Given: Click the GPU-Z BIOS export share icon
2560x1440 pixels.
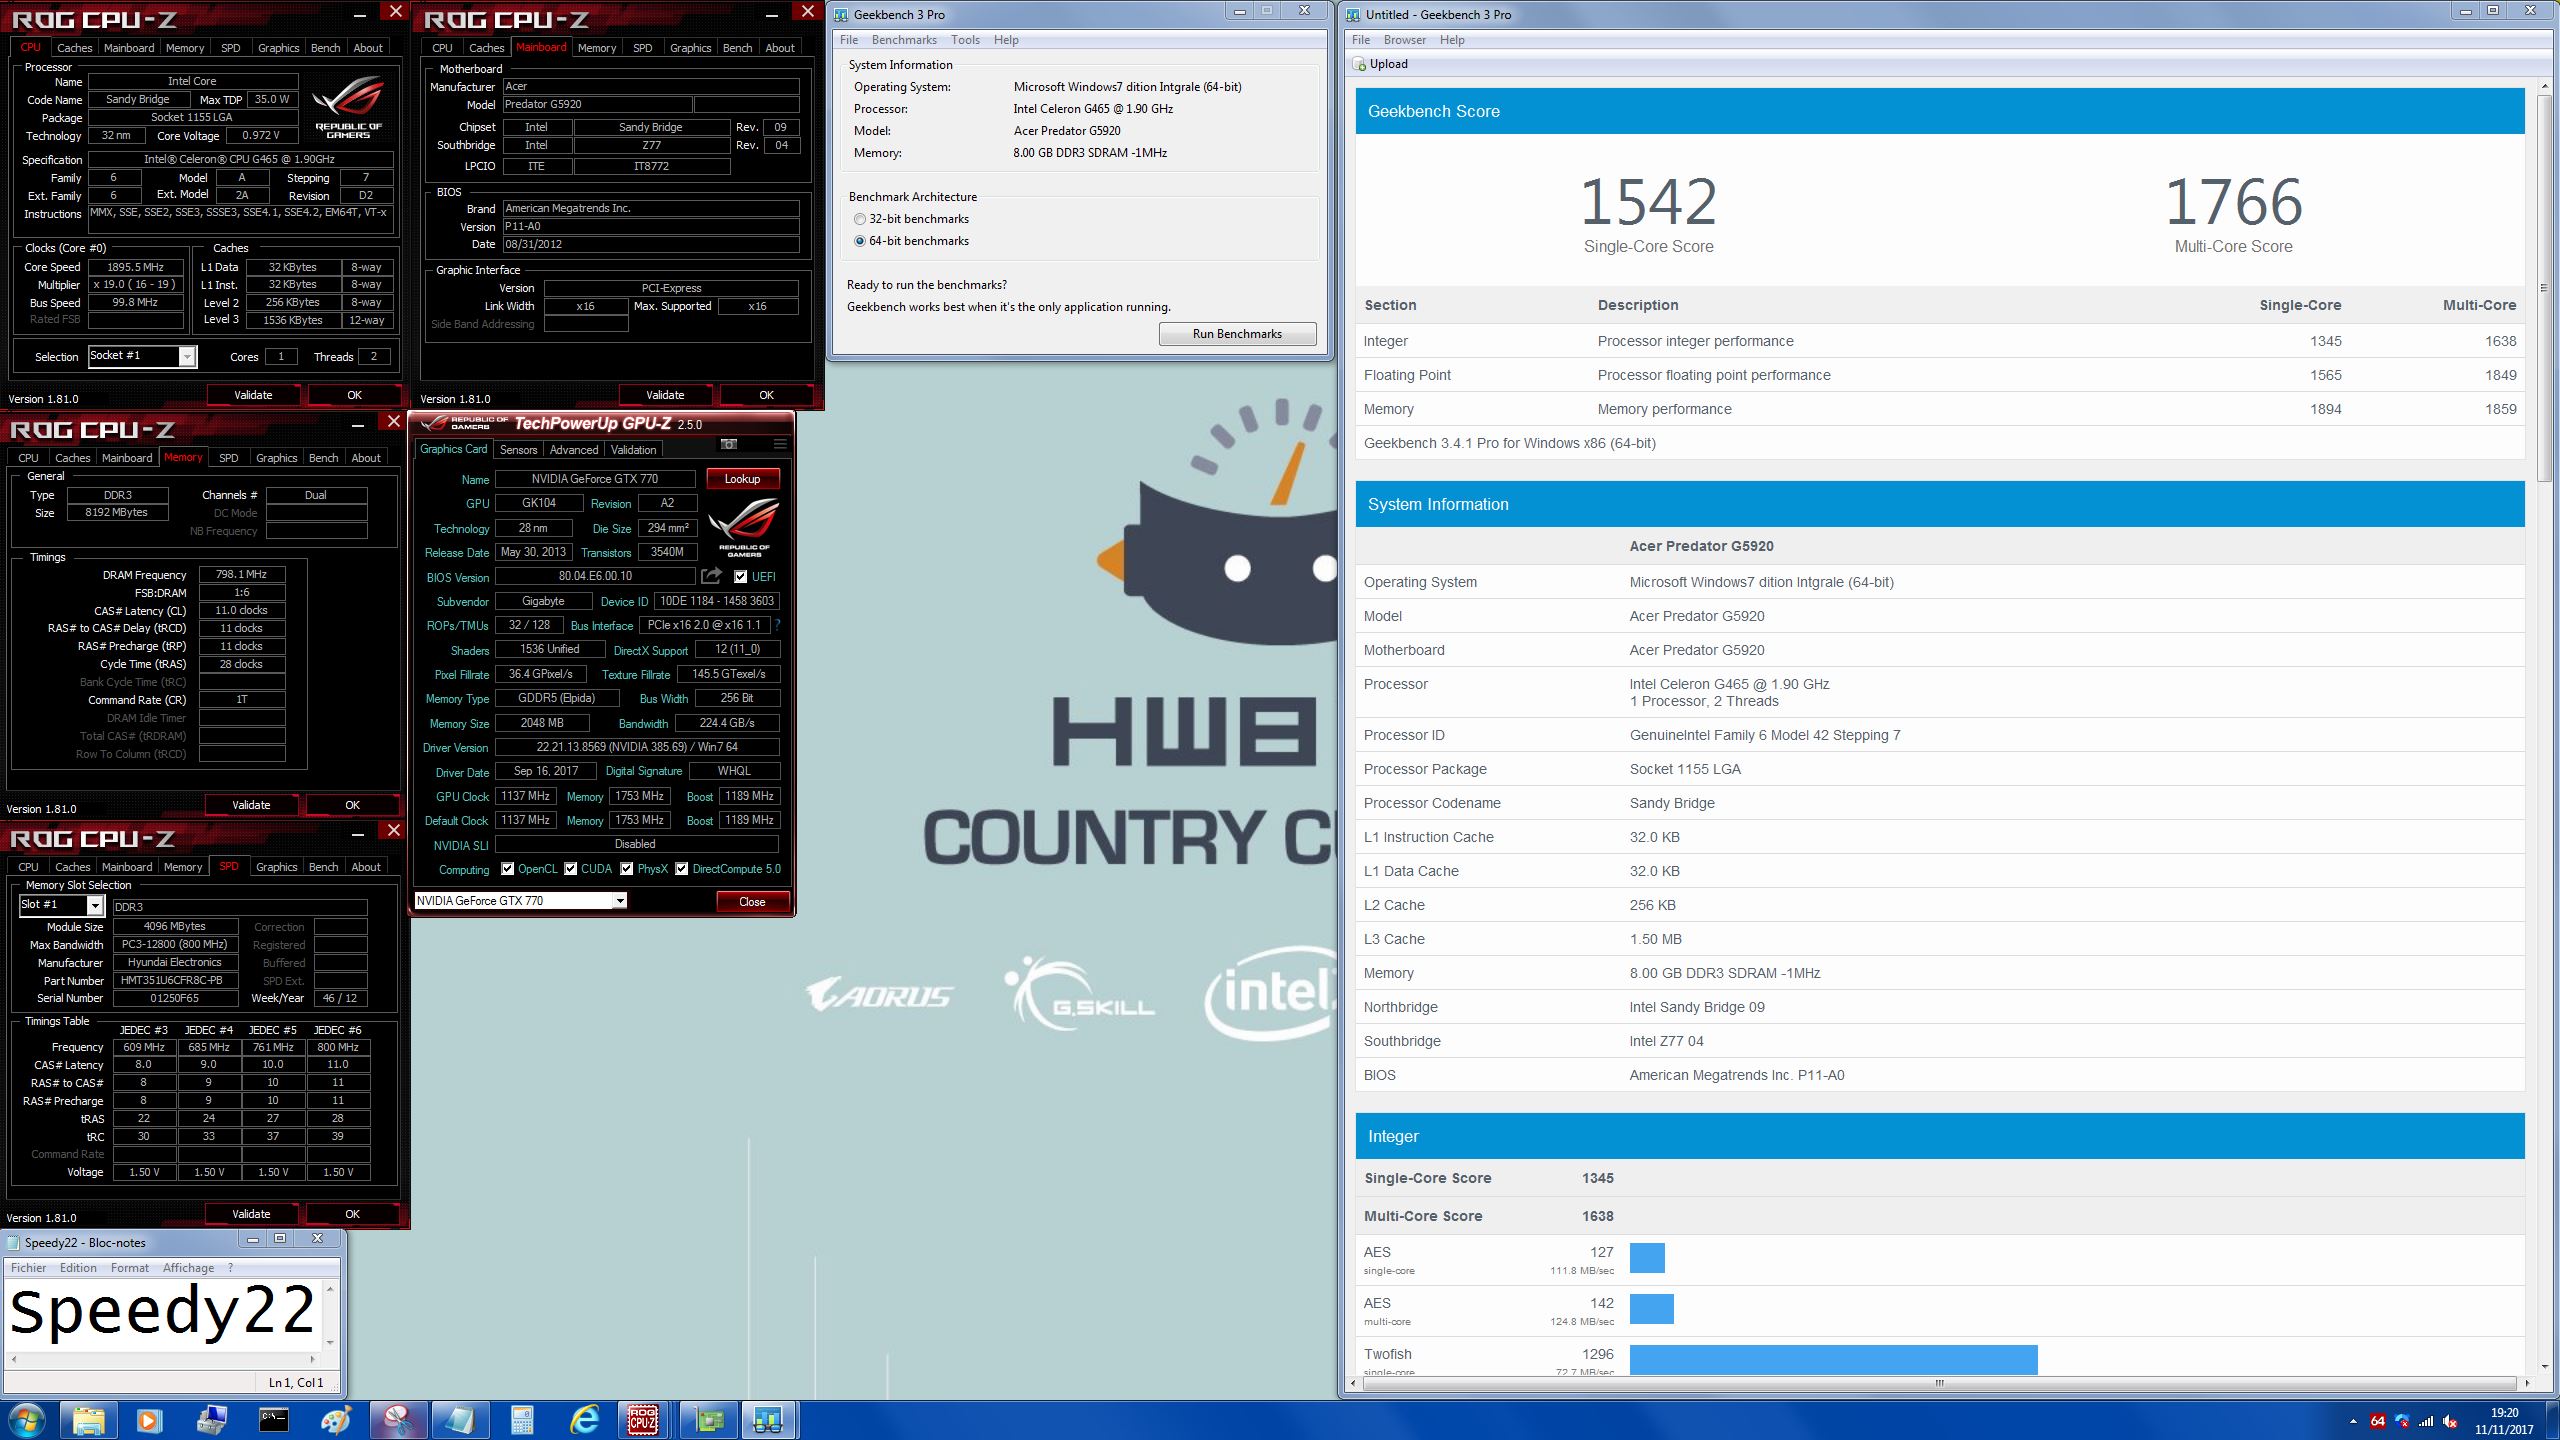Looking at the screenshot, I should click(x=711, y=575).
